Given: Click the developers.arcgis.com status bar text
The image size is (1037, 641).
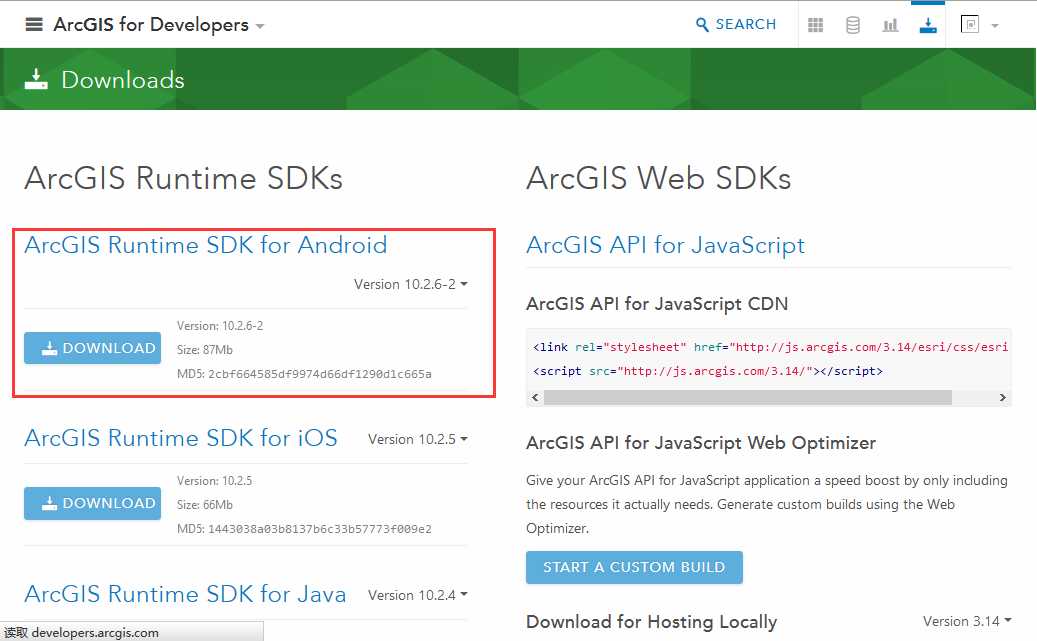Looking at the screenshot, I should click(x=95, y=632).
